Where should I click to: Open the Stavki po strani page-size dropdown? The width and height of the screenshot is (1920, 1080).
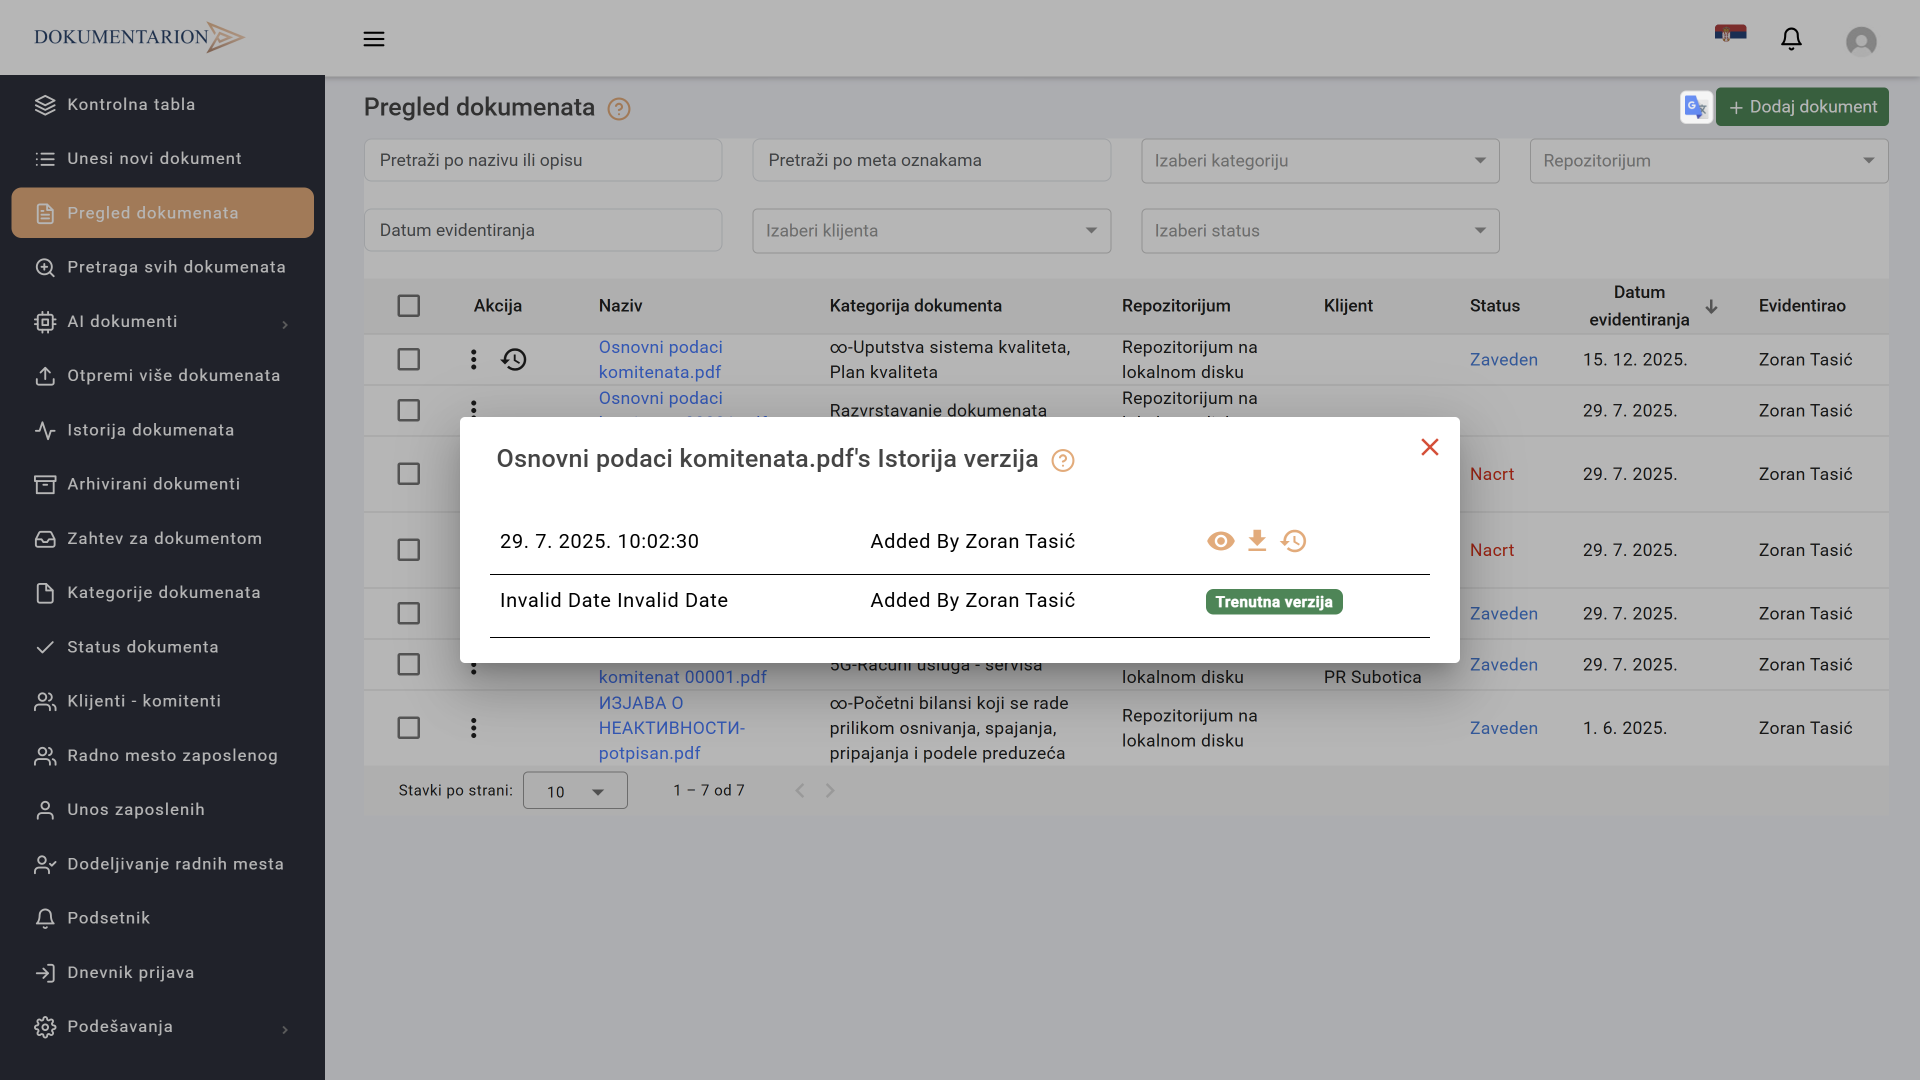575,791
